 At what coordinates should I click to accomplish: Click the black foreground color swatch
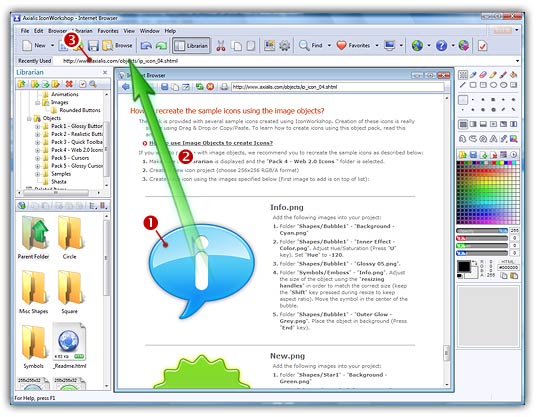(x=464, y=266)
